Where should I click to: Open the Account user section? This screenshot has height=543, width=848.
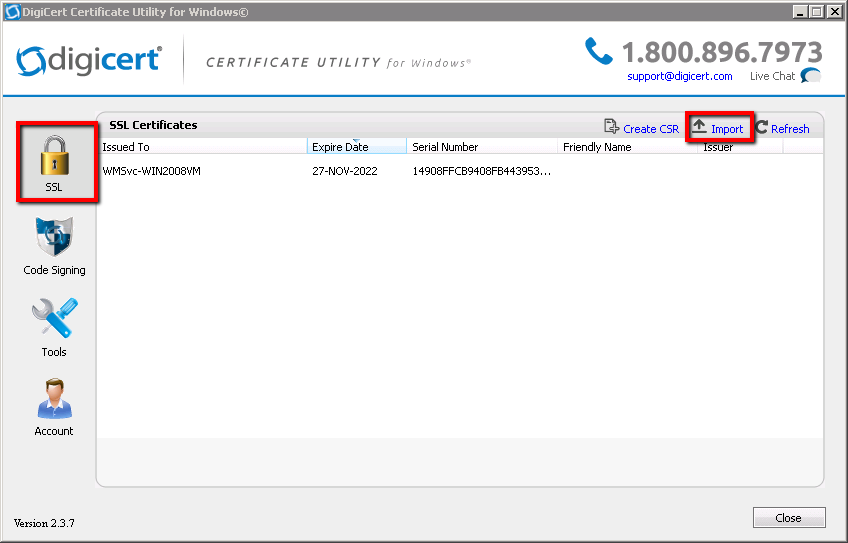click(54, 402)
